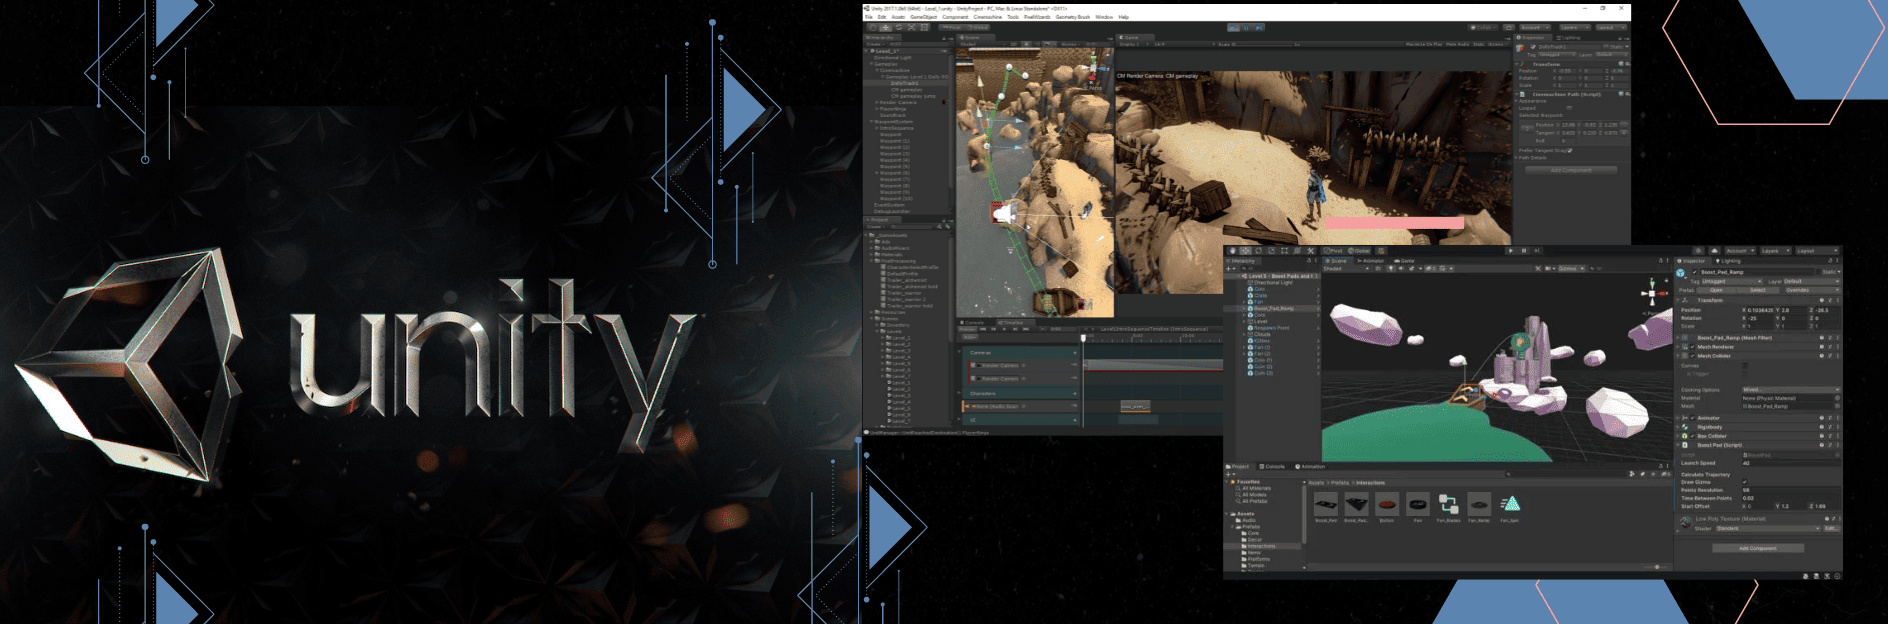The image size is (1888, 624).
Task: Select the Fan_Spin asset icon
Action: coord(1510,504)
